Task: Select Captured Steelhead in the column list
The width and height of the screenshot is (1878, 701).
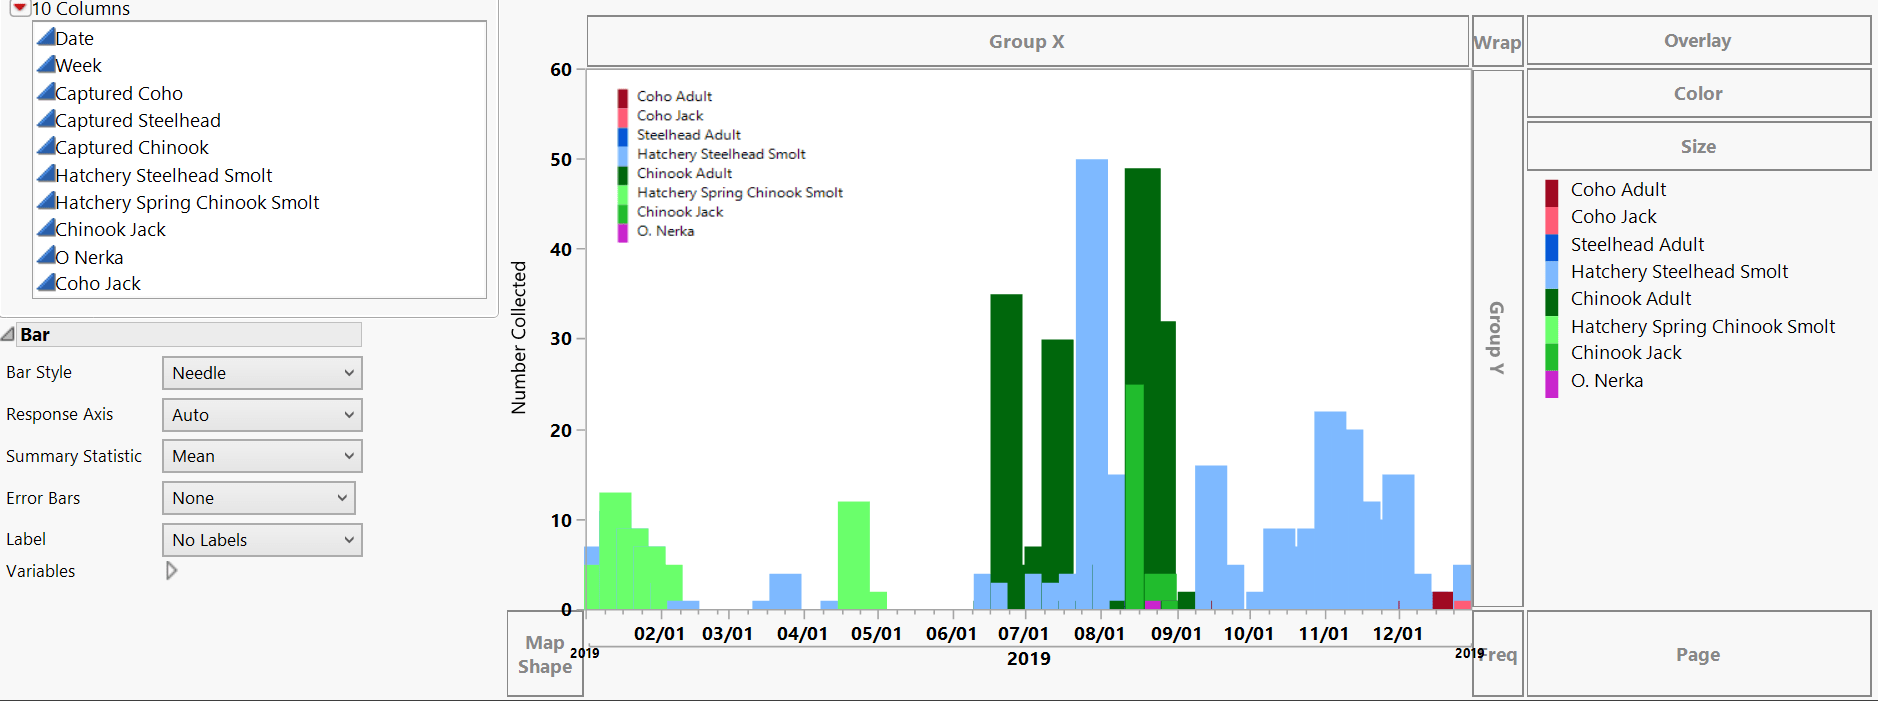Action: coord(138,120)
